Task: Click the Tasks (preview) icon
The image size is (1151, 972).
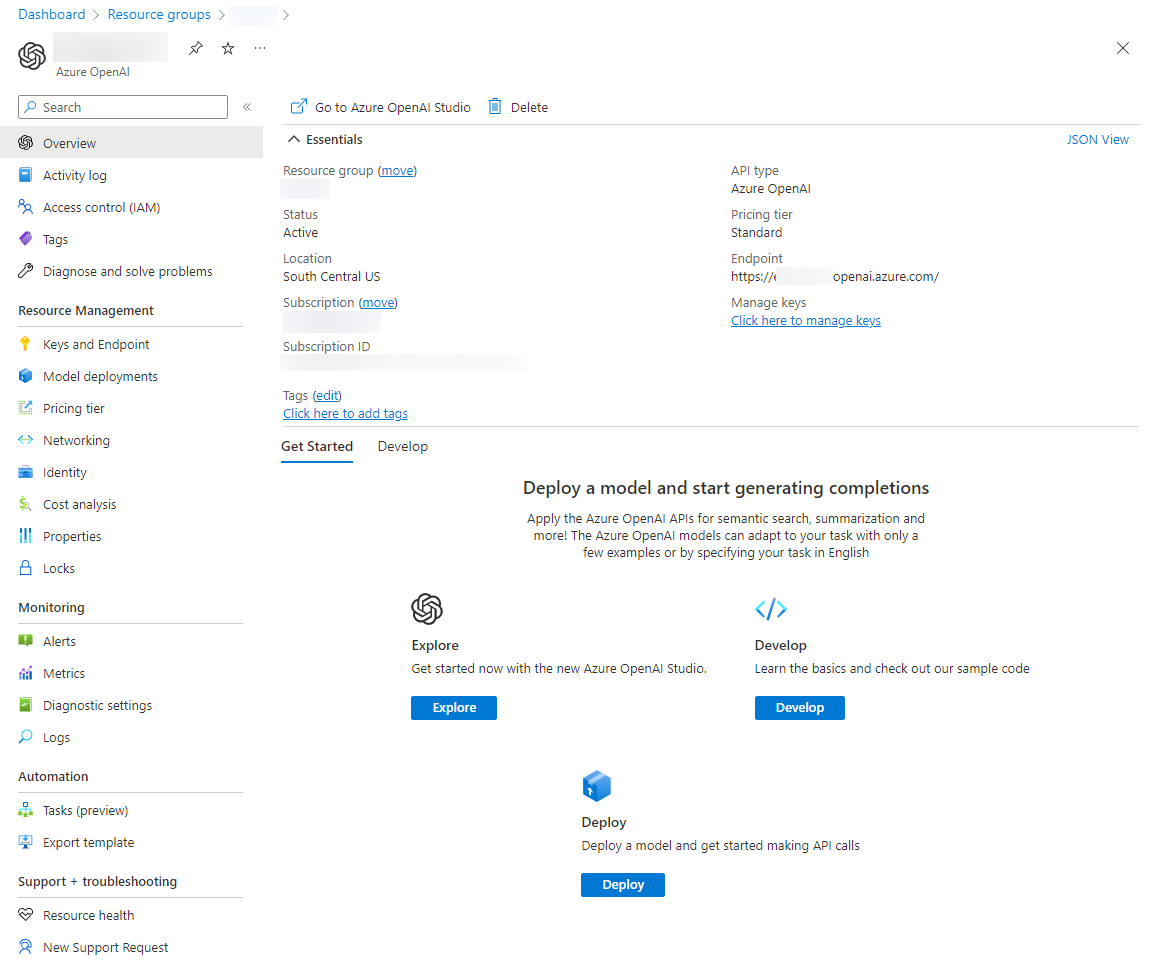Action: [x=26, y=810]
